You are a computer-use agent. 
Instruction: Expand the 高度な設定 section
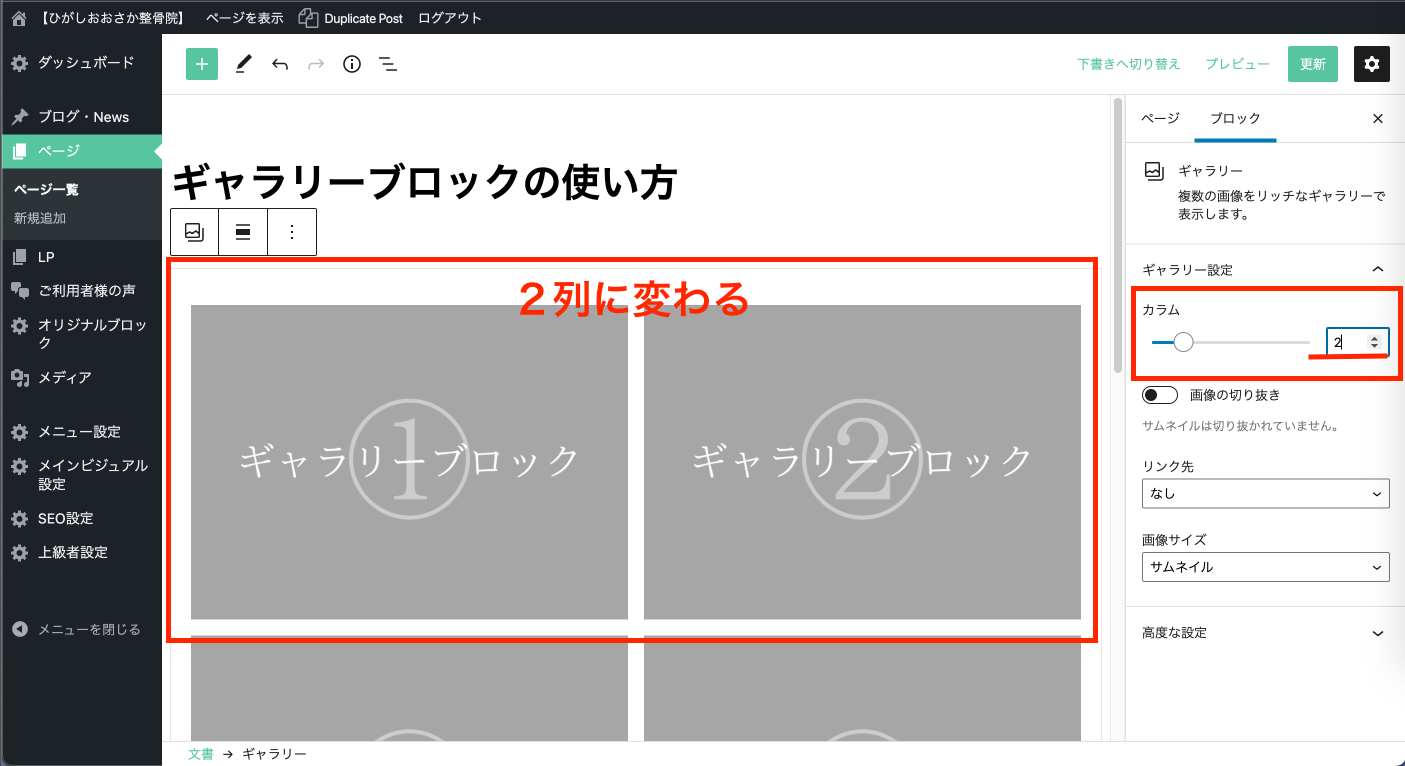click(1265, 633)
